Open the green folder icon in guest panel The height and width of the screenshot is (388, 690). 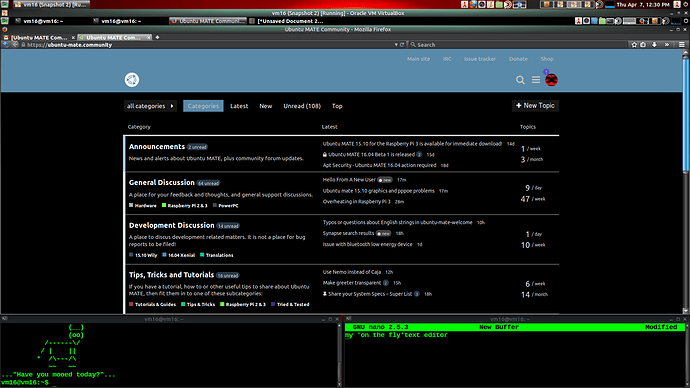602,21
